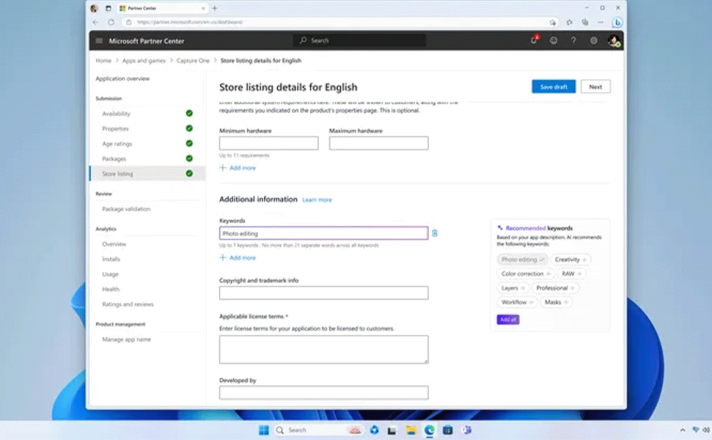Click the browser back arrow
712x440 pixels.
pos(95,22)
